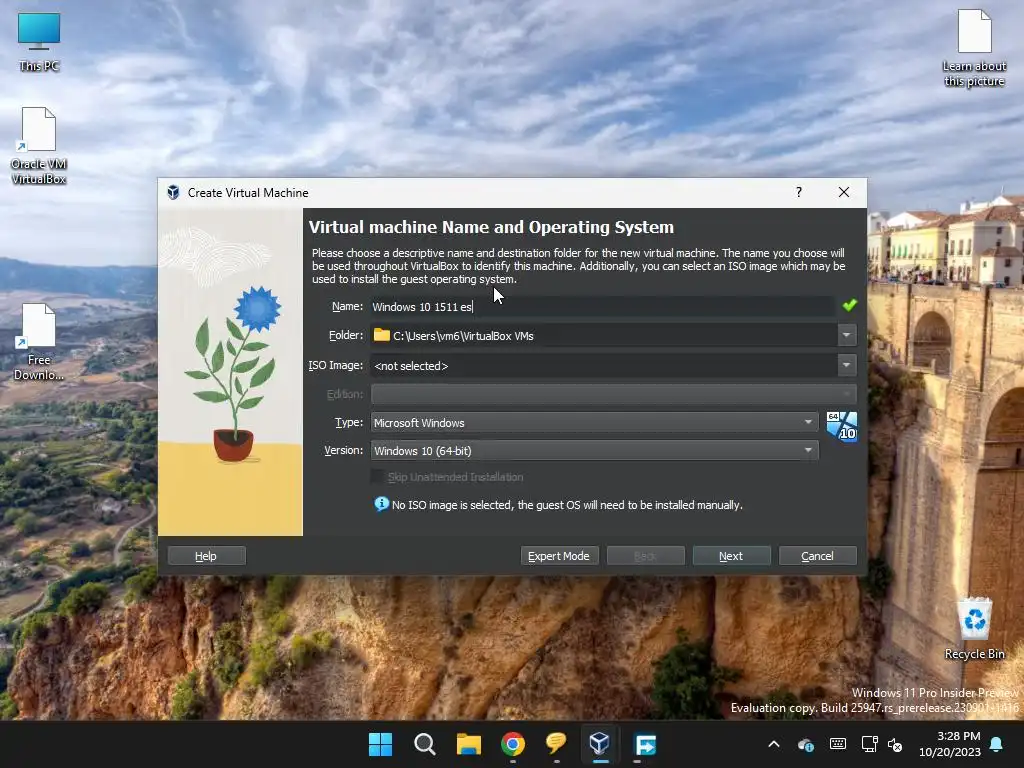This screenshot has height=768, width=1024.
Task: Open Google Chrome from the taskbar
Action: [x=513, y=744]
